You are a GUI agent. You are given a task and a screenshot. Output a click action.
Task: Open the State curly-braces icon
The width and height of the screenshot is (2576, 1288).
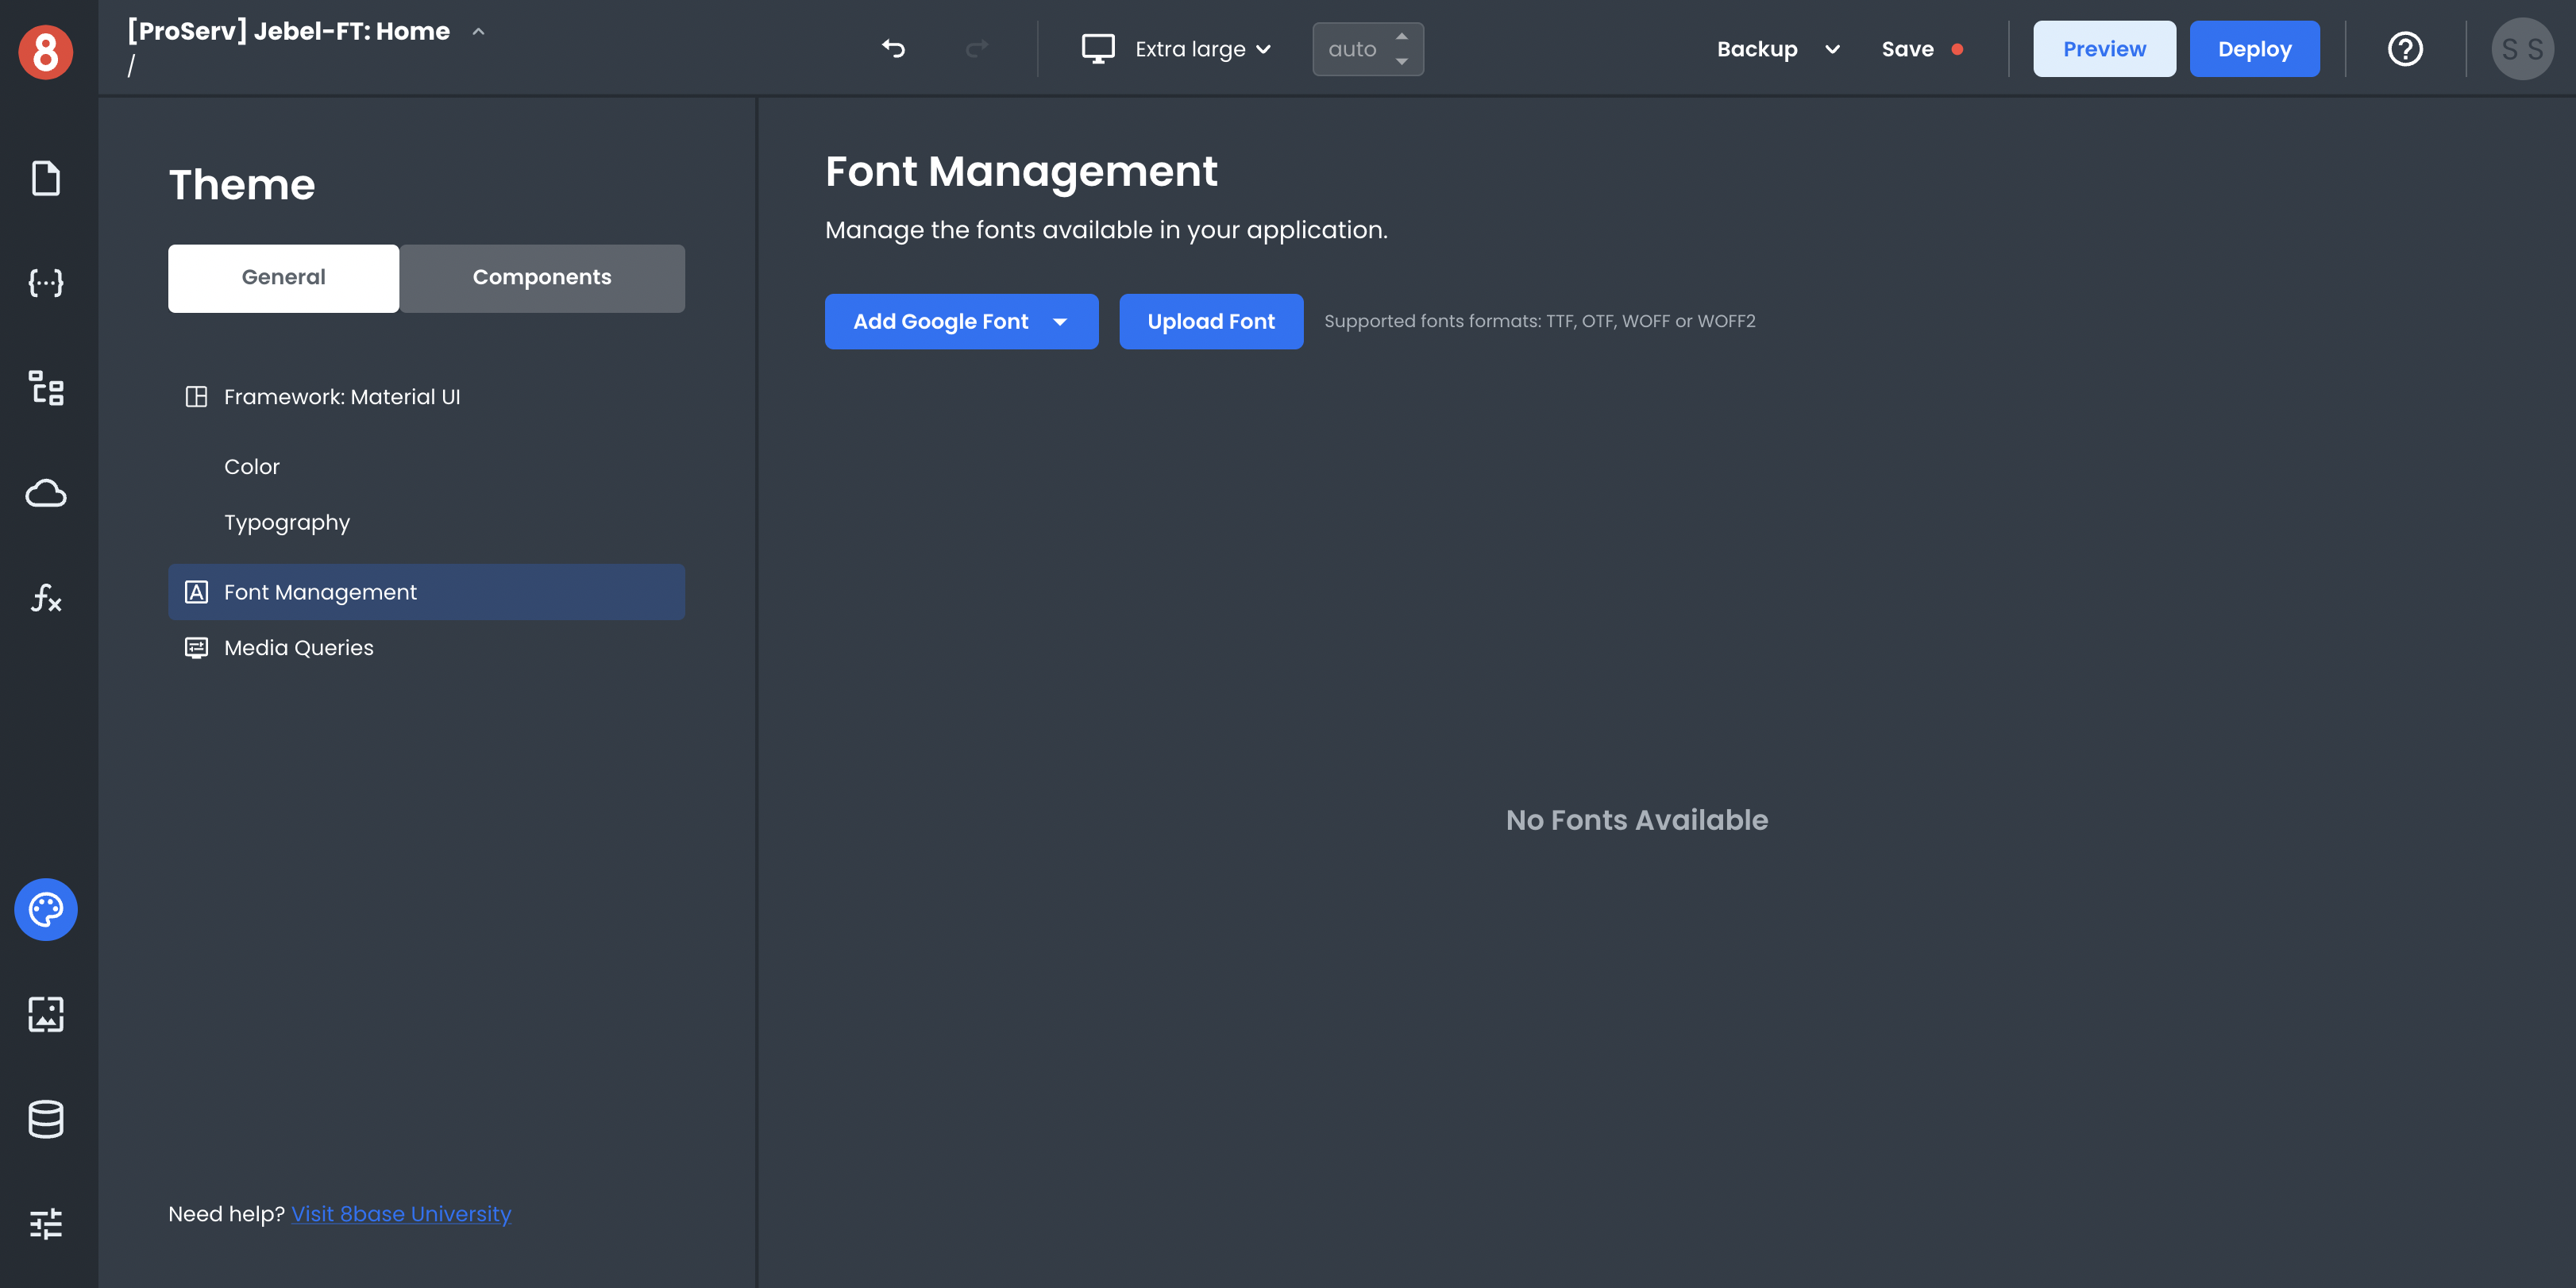[x=46, y=283]
